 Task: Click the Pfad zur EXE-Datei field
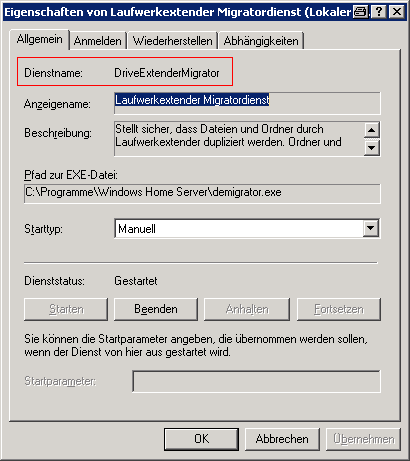[202, 193]
